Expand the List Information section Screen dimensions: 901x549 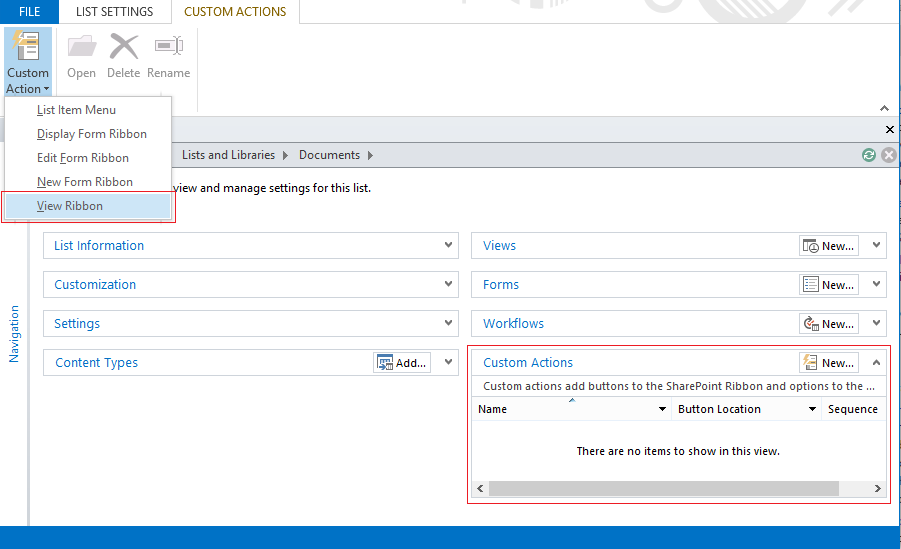pos(449,245)
